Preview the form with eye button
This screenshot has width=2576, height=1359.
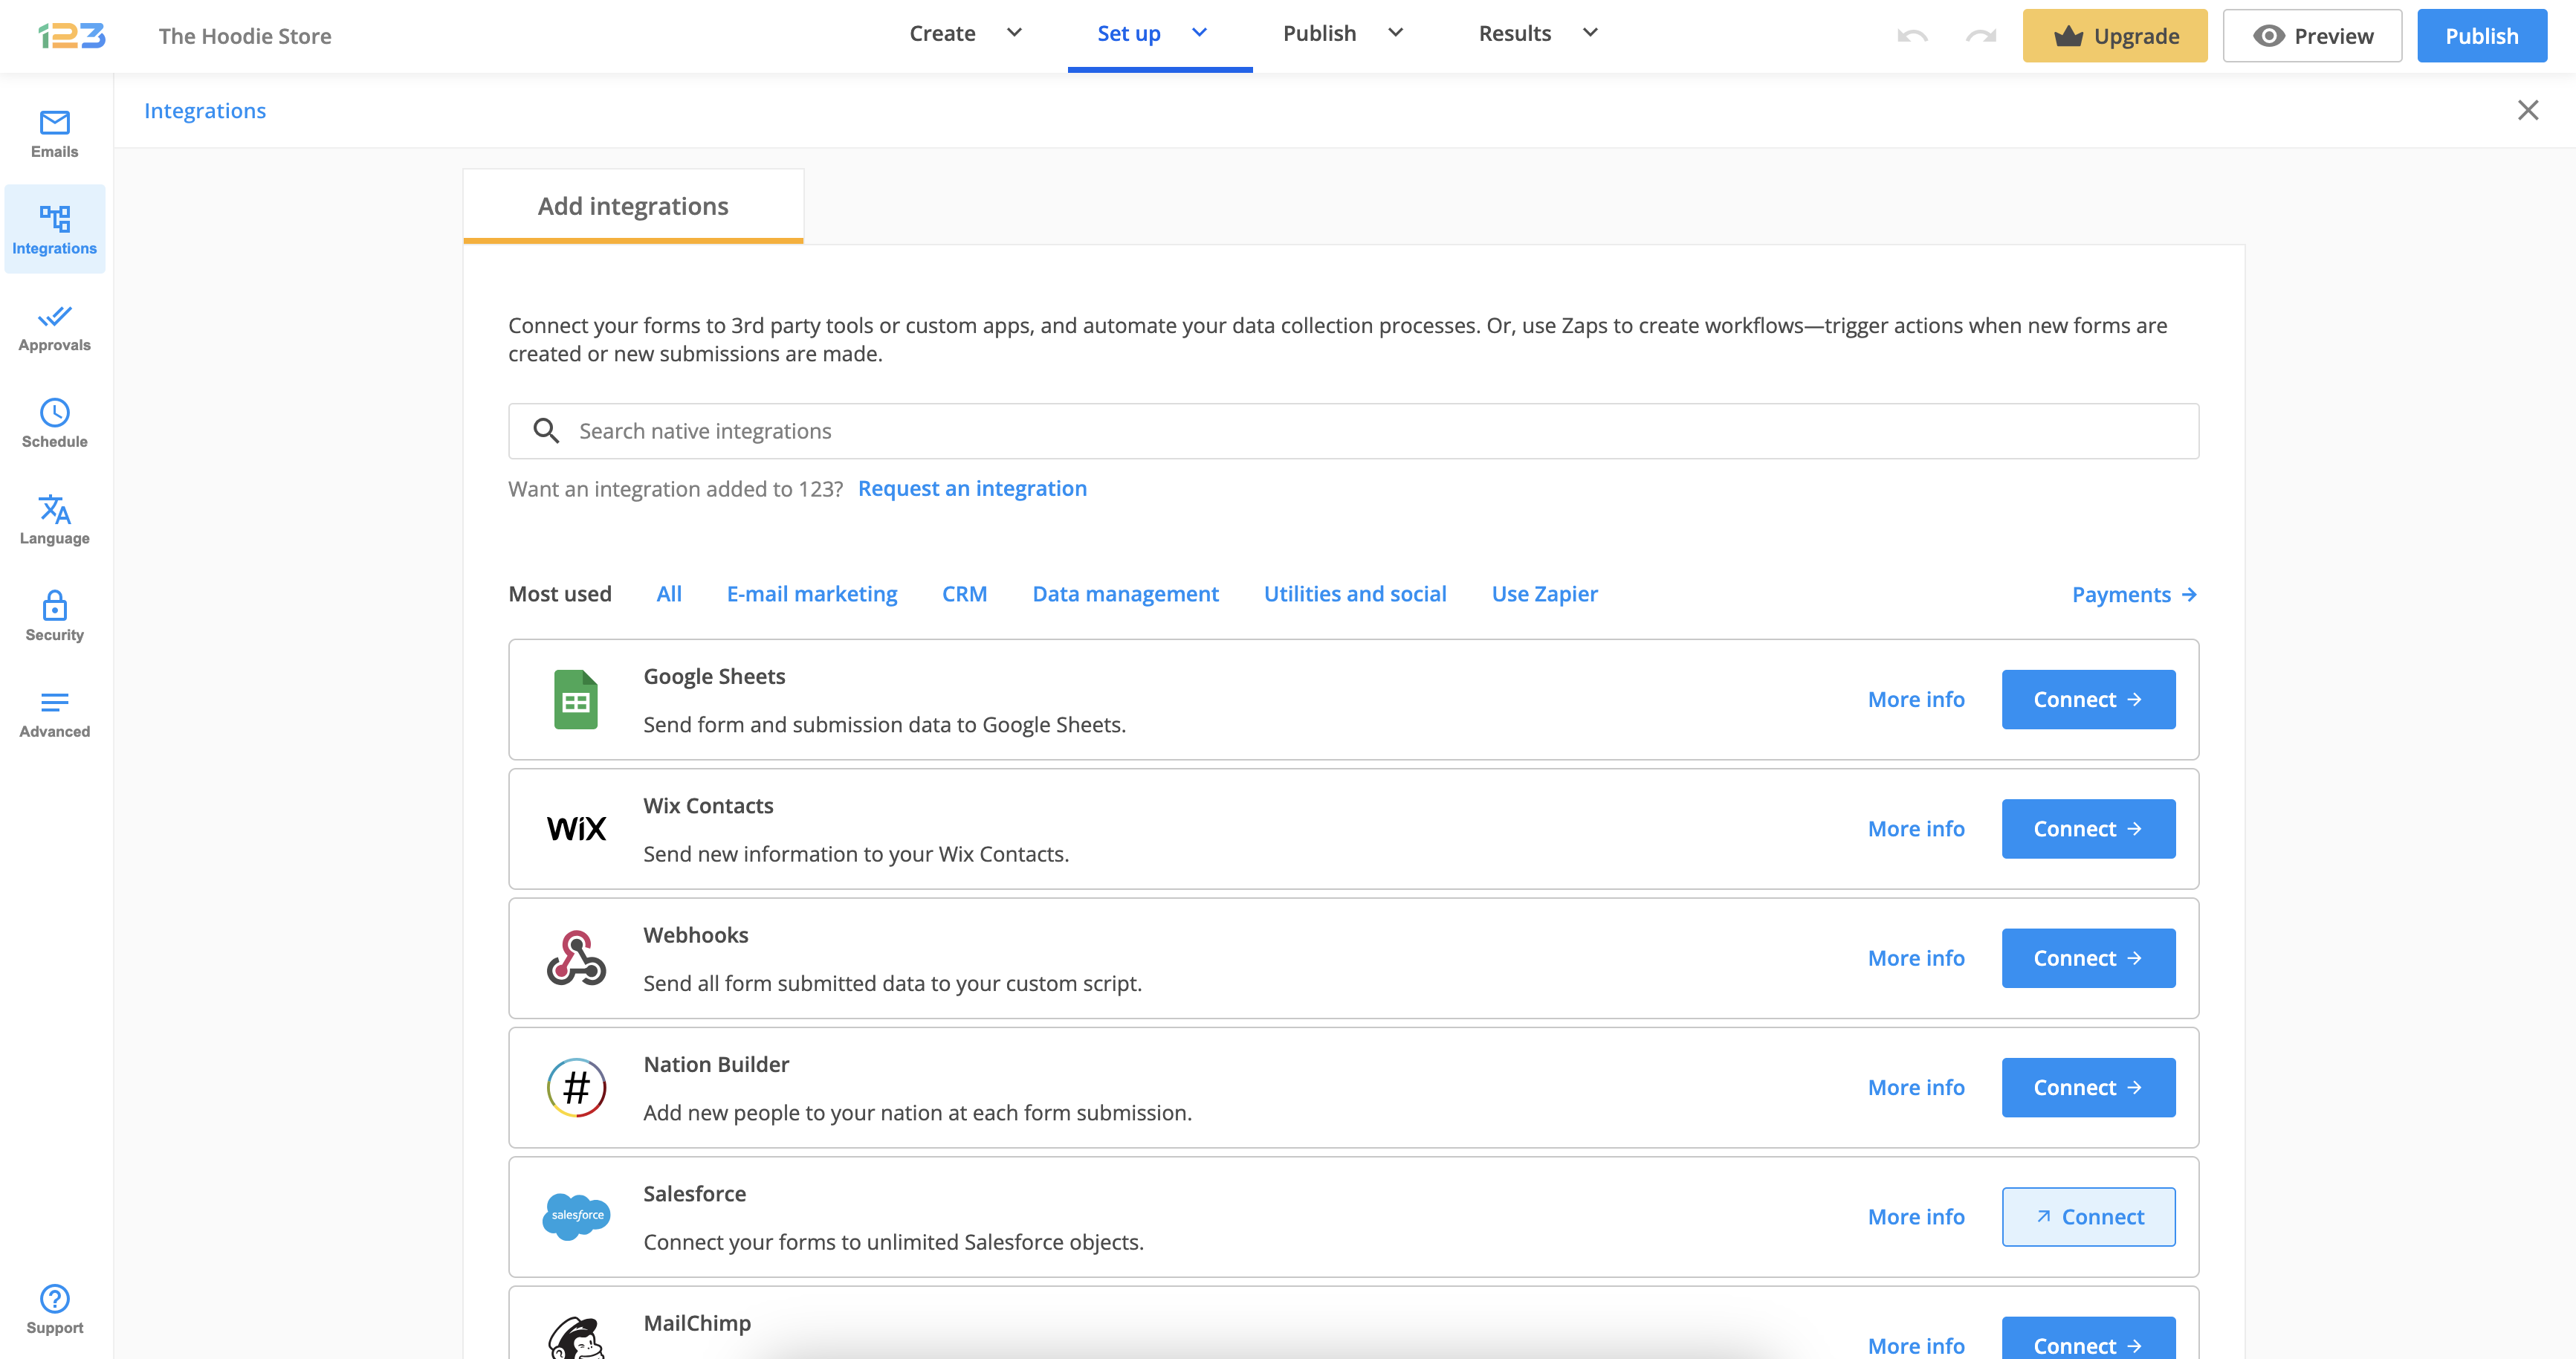[2311, 36]
